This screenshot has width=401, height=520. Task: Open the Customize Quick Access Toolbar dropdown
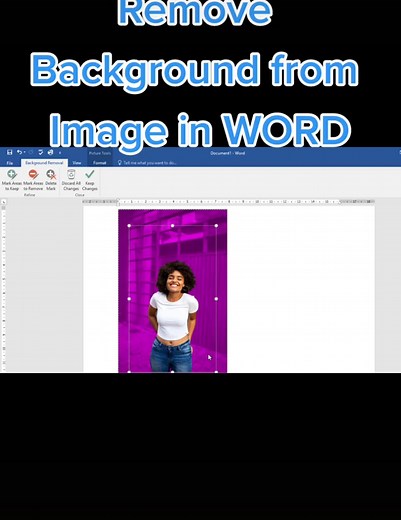point(60,153)
